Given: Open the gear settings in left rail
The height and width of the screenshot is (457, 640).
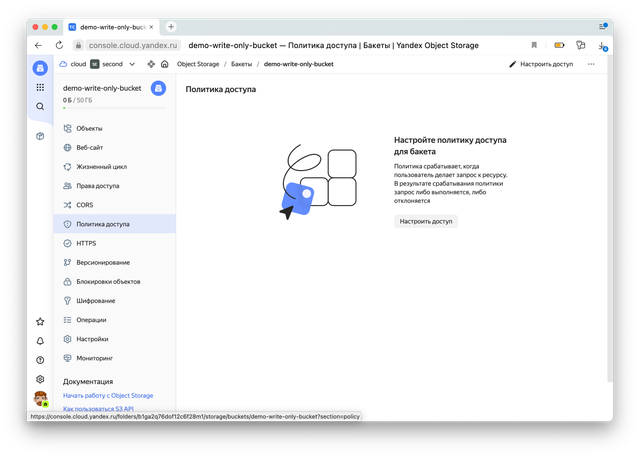Looking at the screenshot, I should (x=40, y=379).
